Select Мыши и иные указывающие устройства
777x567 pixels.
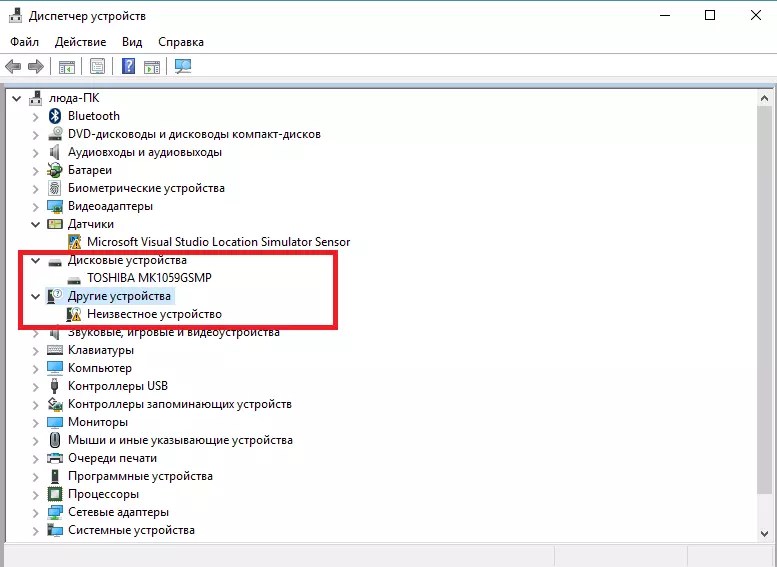[180, 440]
